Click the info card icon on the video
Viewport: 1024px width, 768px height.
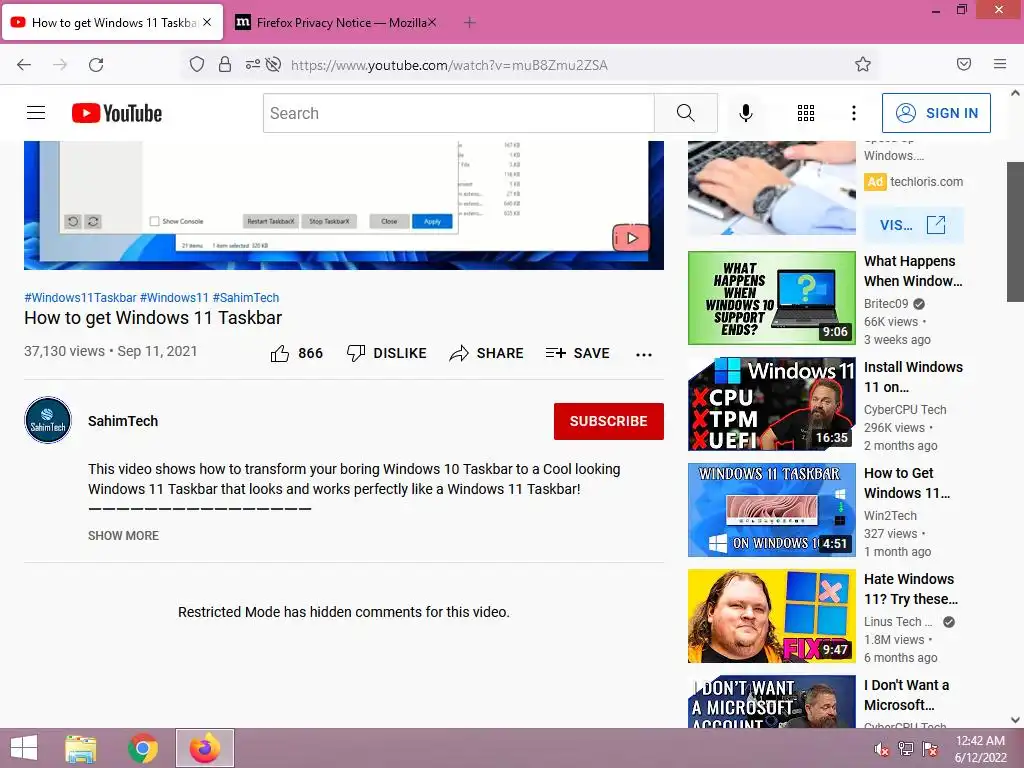[x=631, y=238]
